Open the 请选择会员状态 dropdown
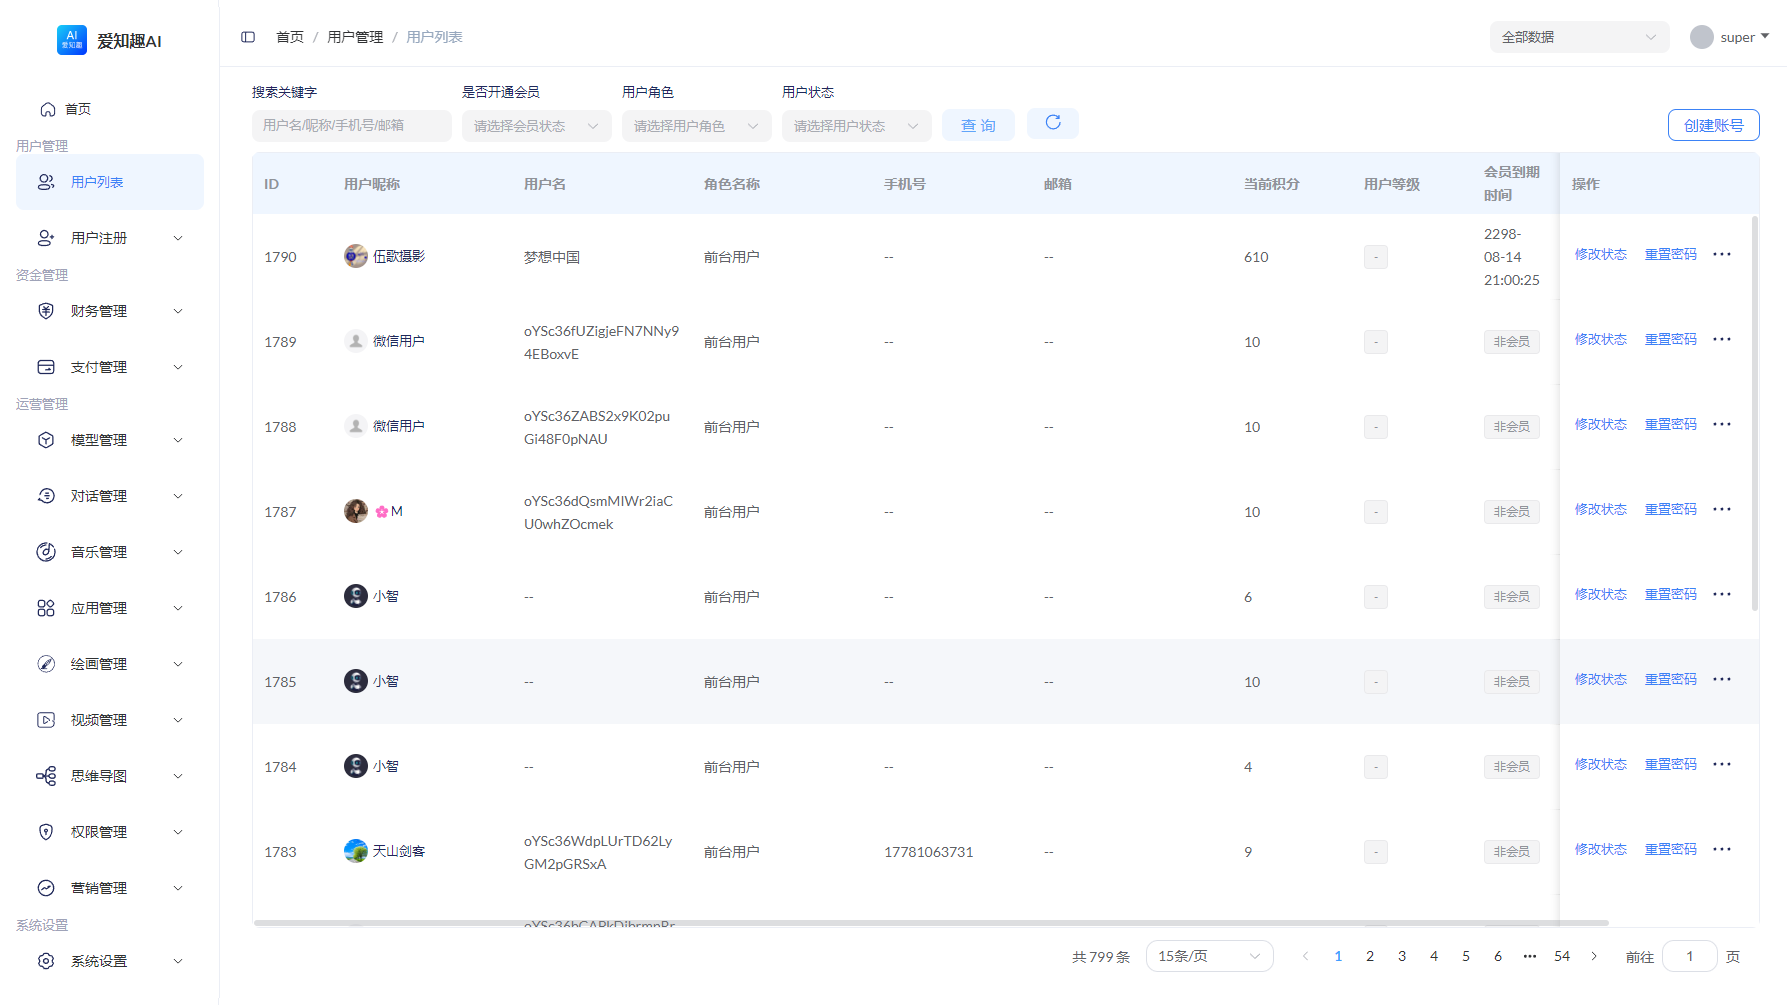Screen dimensions: 1787x1005 coord(537,126)
